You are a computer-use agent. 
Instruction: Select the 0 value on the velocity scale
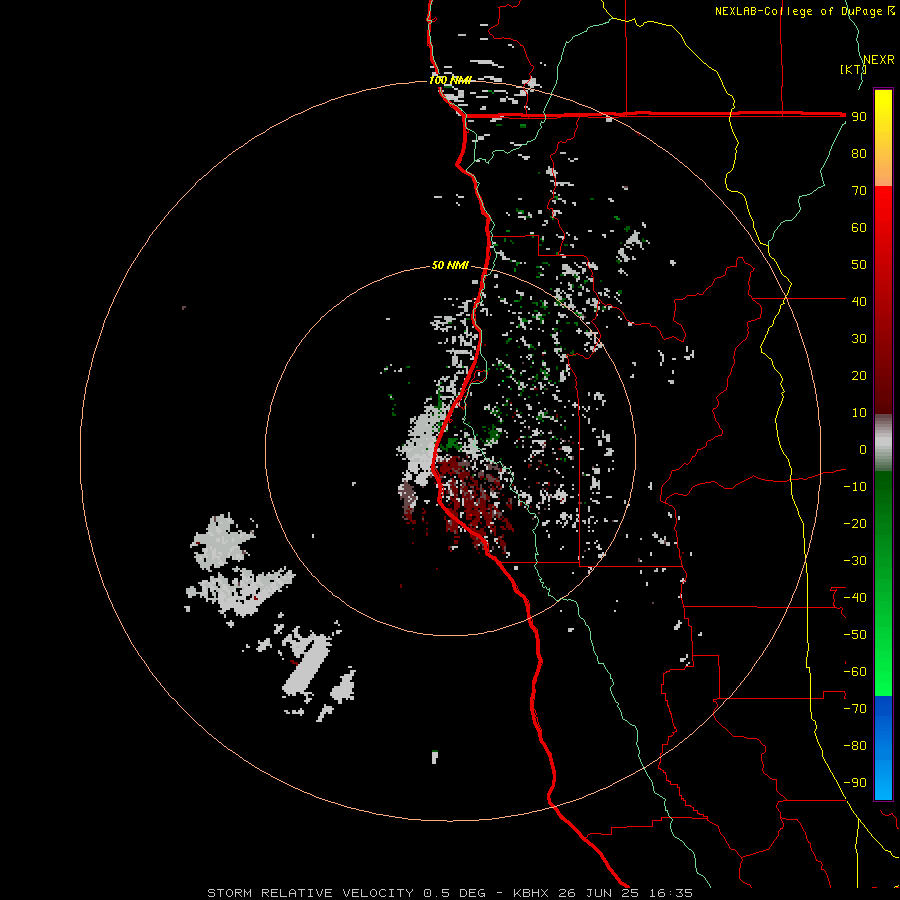pyautogui.click(x=863, y=450)
